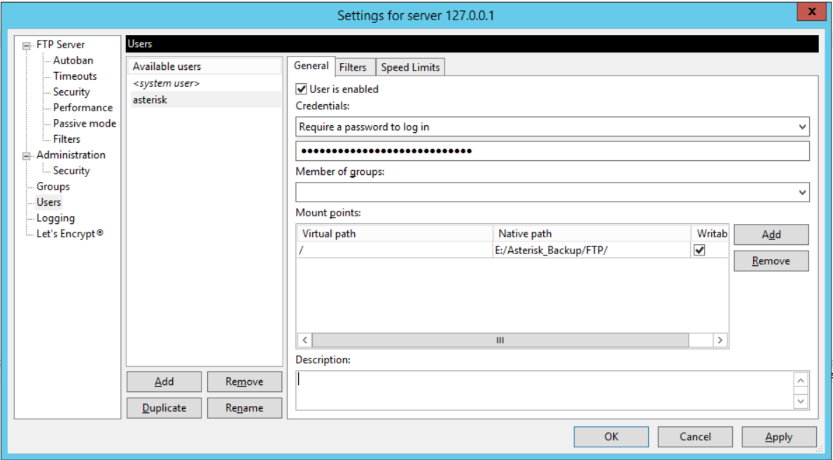Open Passive mode settings page
The image size is (833, 460).
84,124
